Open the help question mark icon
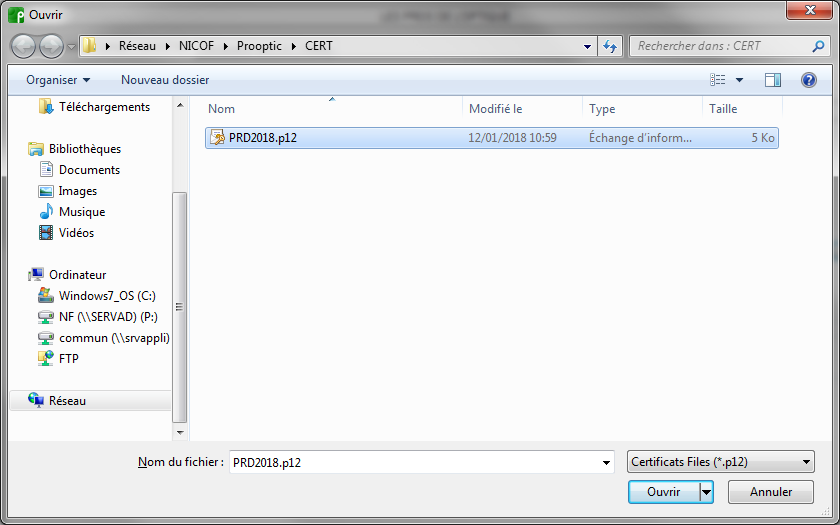Screen dimensions: 840x525 pos(808,80)
